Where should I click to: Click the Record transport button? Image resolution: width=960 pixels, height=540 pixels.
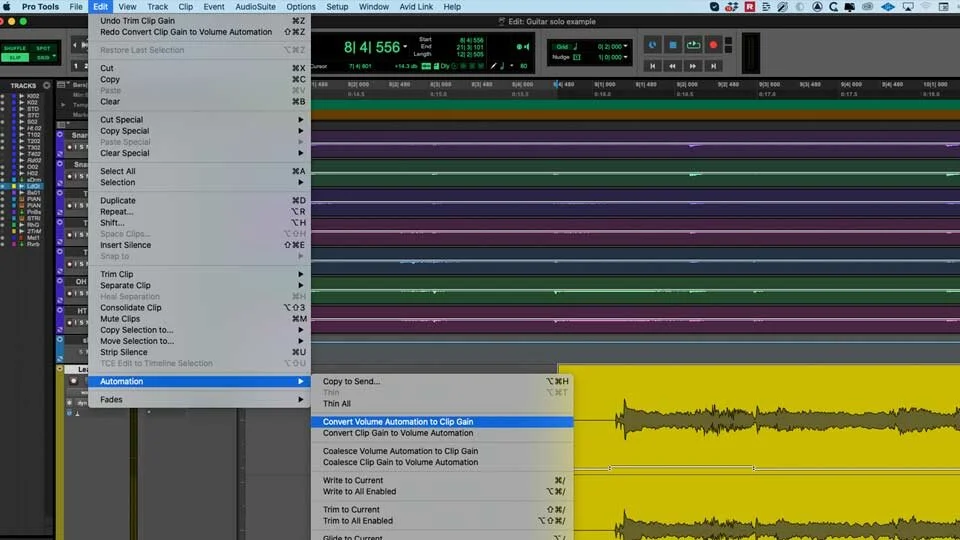pyautogui.click(x=713, y=45)
